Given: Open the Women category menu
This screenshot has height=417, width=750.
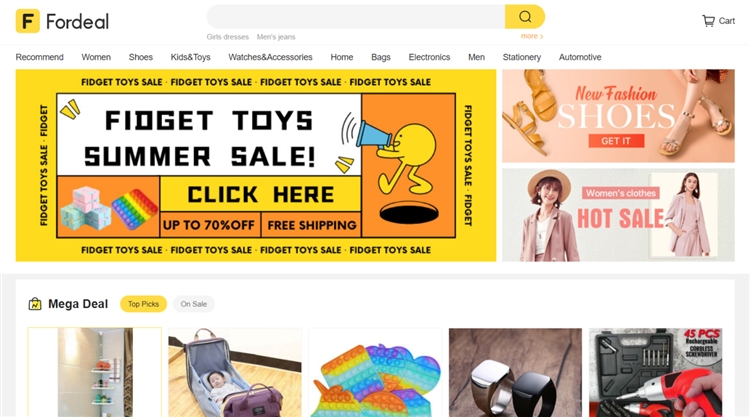Looking at the screenshot, I should click(x=96, y=57).
